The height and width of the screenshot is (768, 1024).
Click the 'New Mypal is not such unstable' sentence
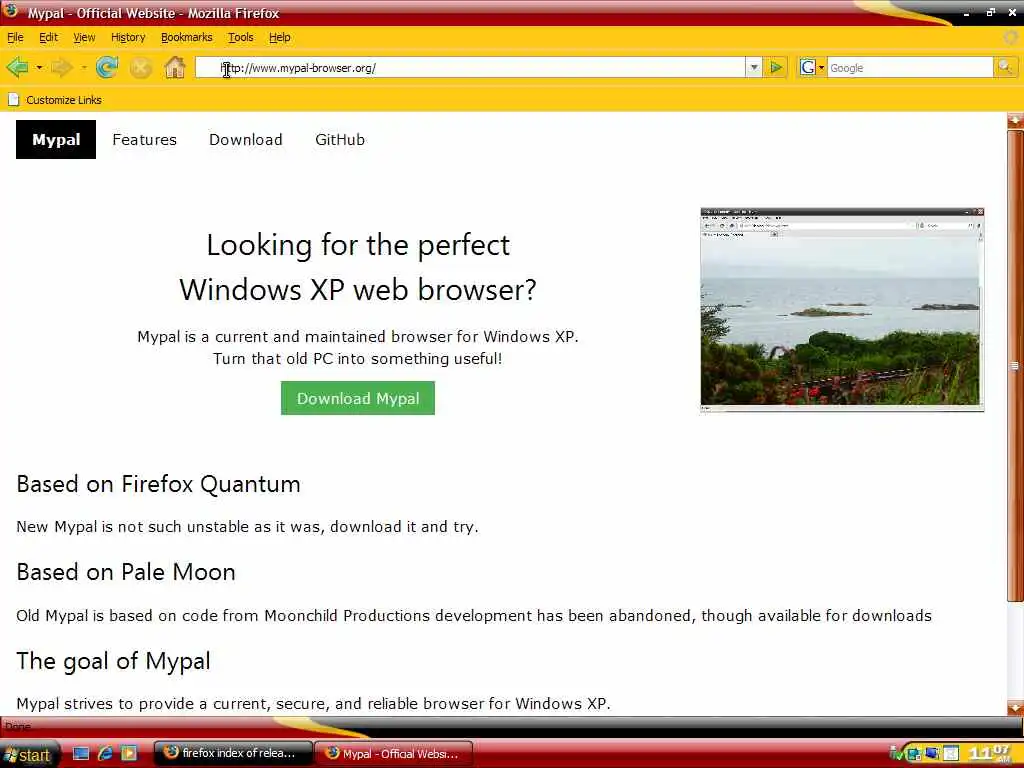(x=248, y=526)
